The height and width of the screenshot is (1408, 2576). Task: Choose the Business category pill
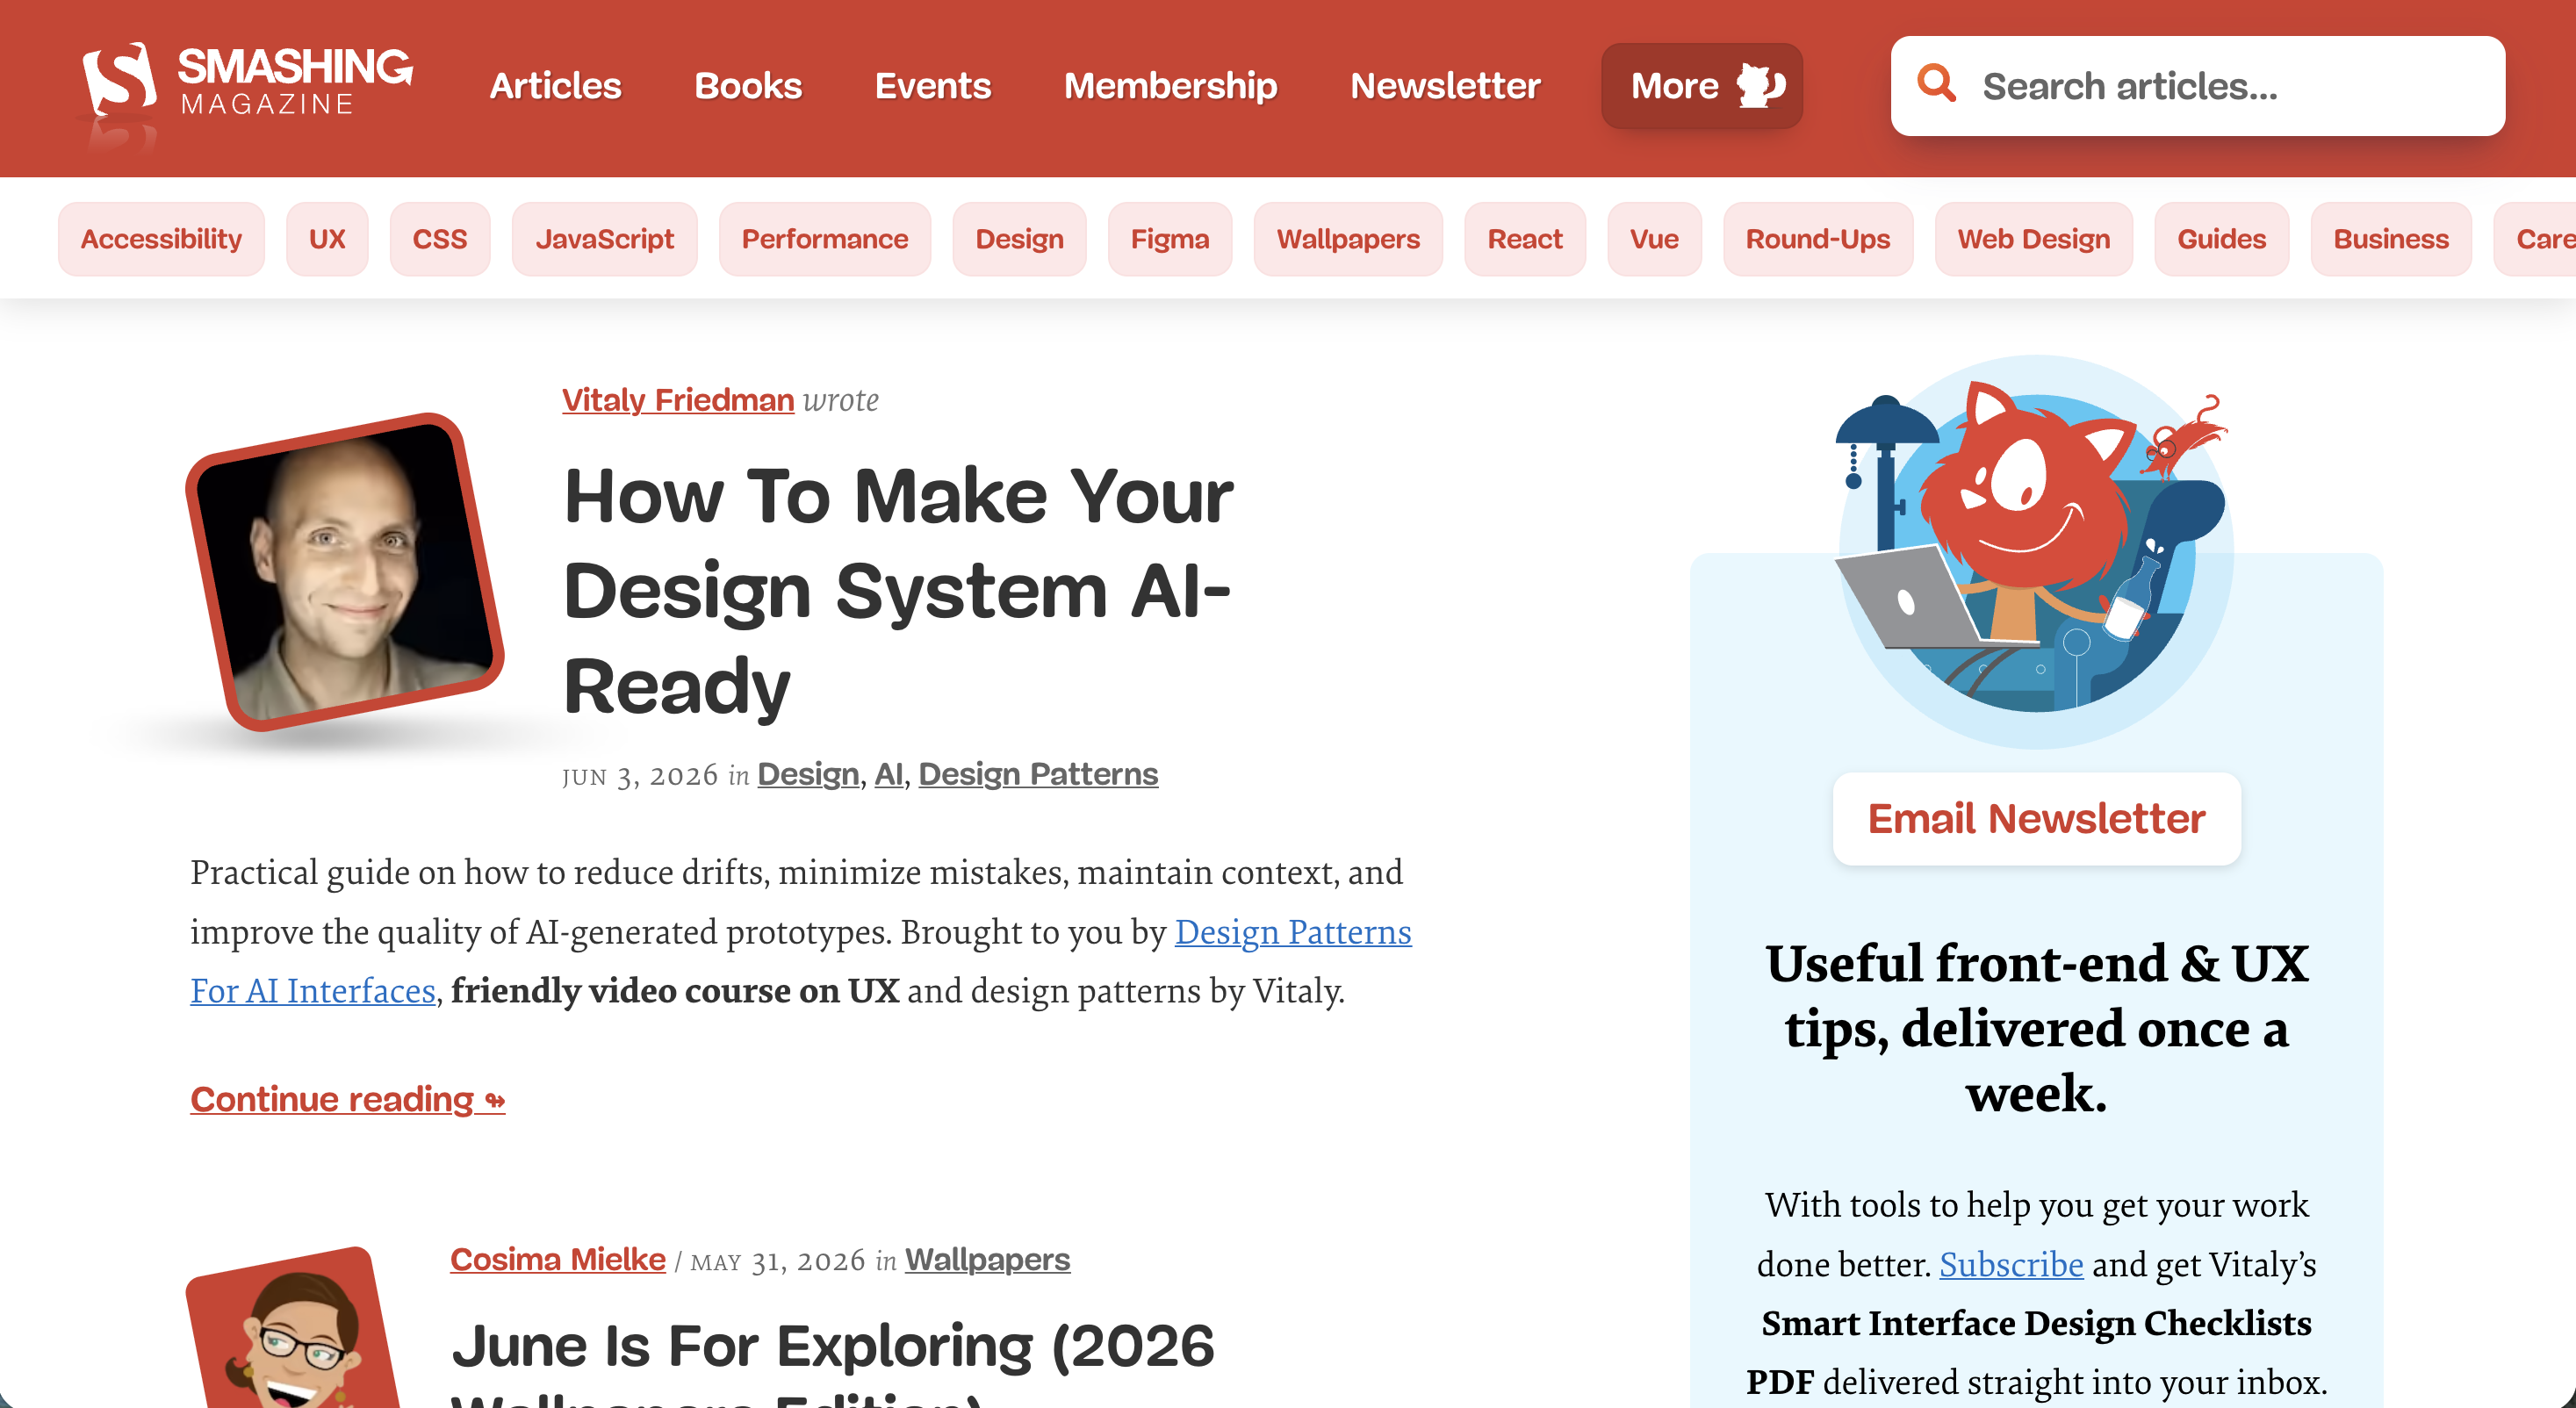tap(2391, 239)
